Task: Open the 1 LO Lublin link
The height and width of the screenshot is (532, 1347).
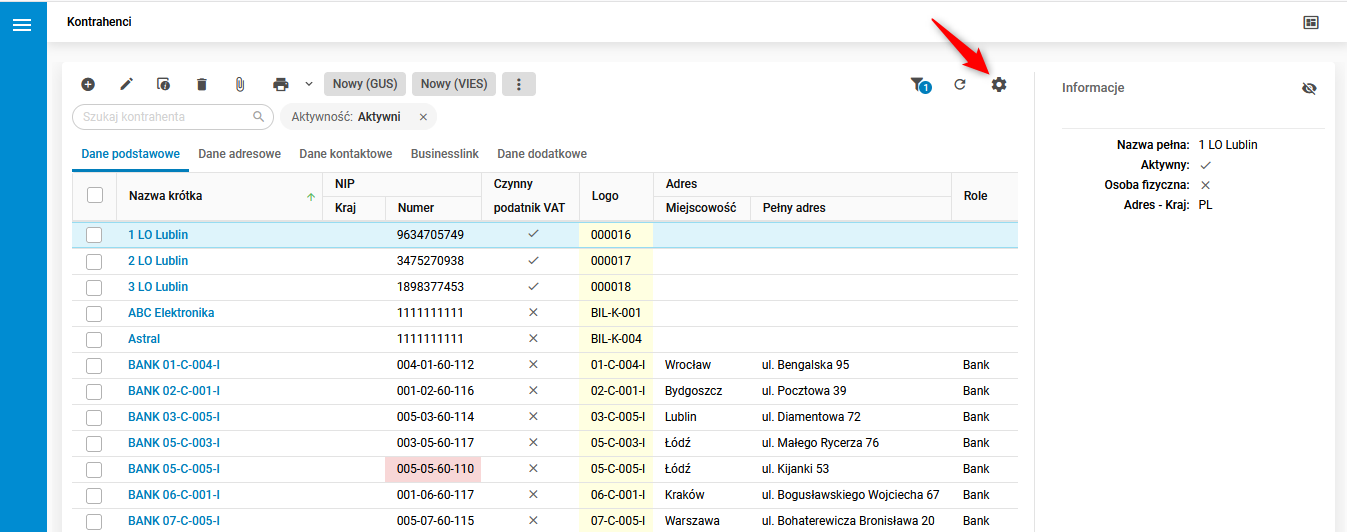Action: pyautogui.click(x=158, y=235)
